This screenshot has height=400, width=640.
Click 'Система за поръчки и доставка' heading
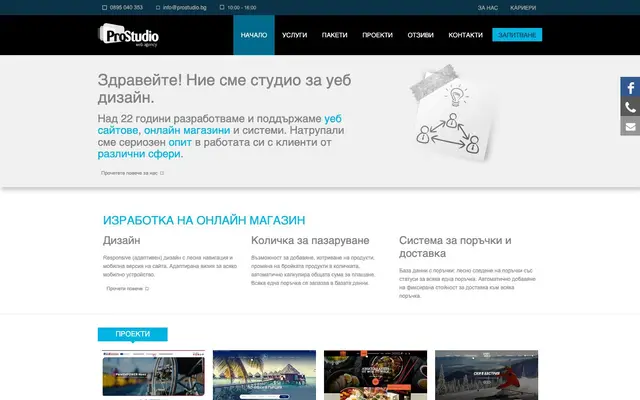[455, 247]
